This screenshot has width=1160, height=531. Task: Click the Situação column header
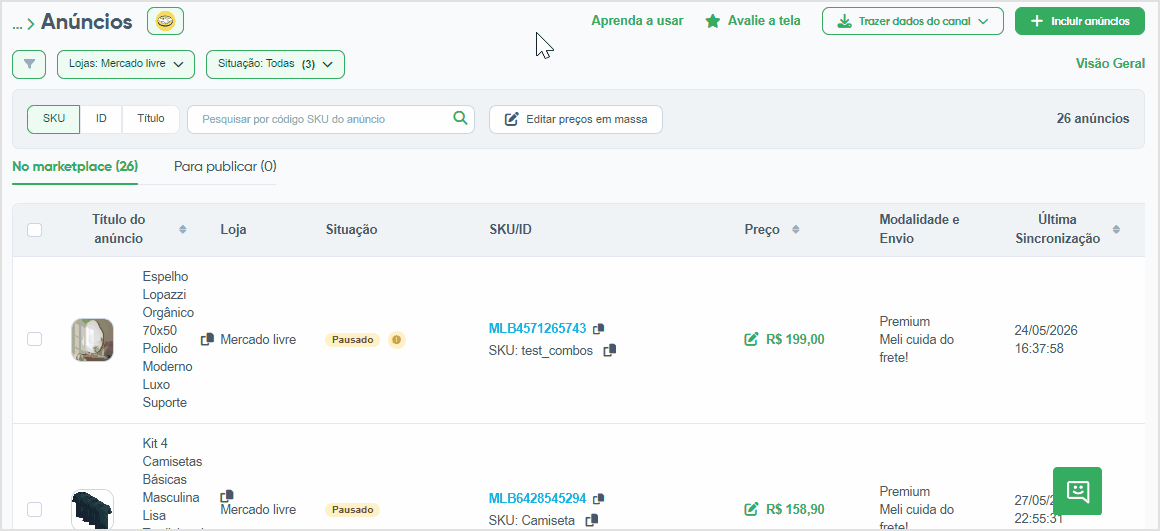click(351, 230)
